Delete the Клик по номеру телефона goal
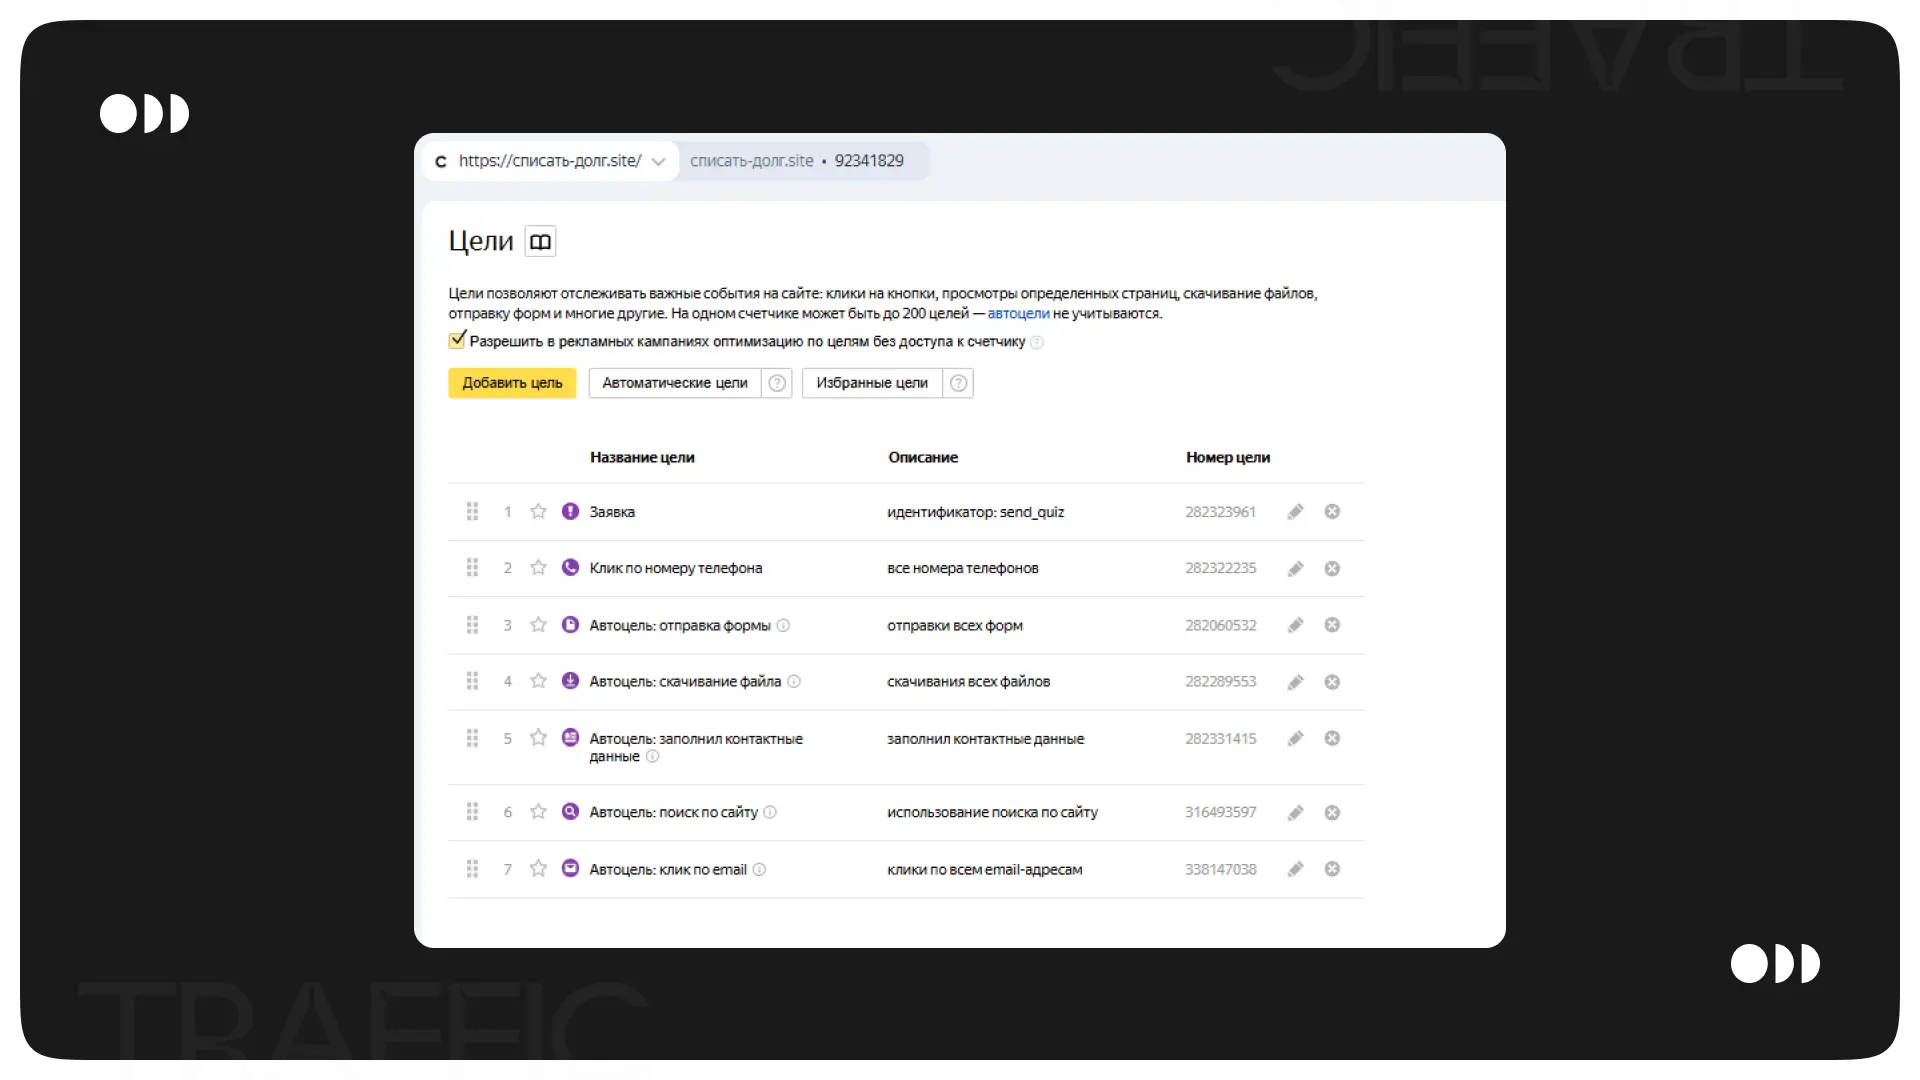Image resolution: width=1920 pixels, height=1080 pixels. click(x=1332, y=569)
